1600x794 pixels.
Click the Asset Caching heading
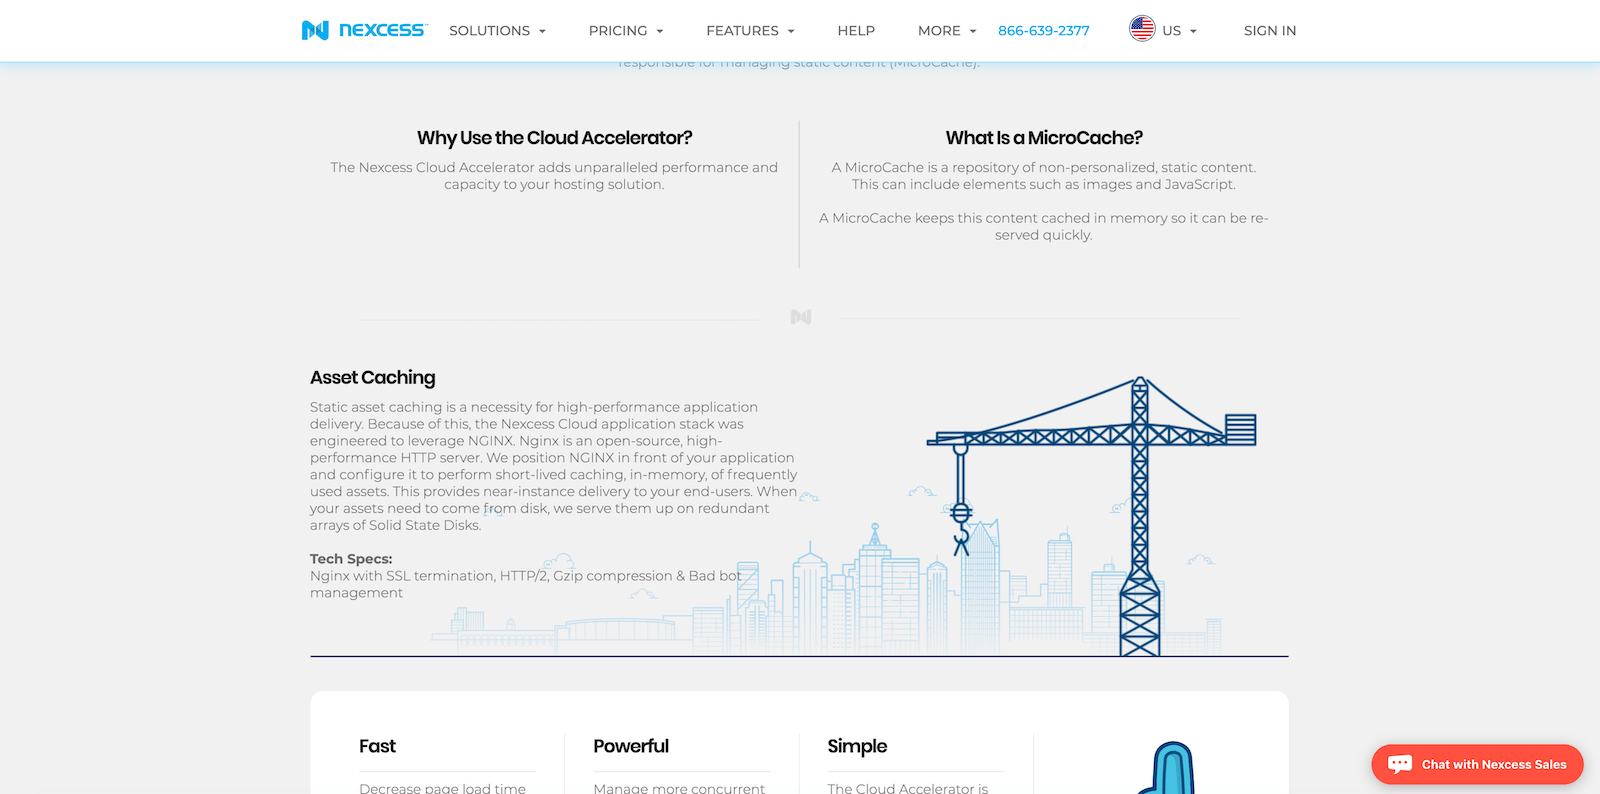tap(373, 377)
